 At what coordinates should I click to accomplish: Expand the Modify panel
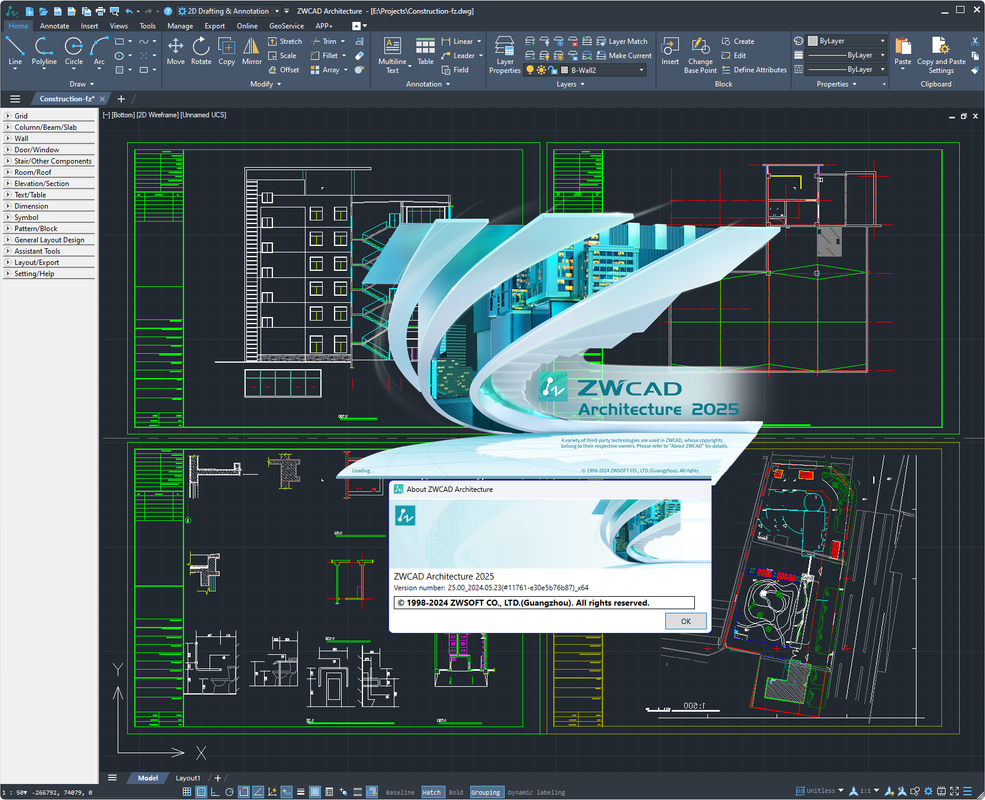pos(266,84)
